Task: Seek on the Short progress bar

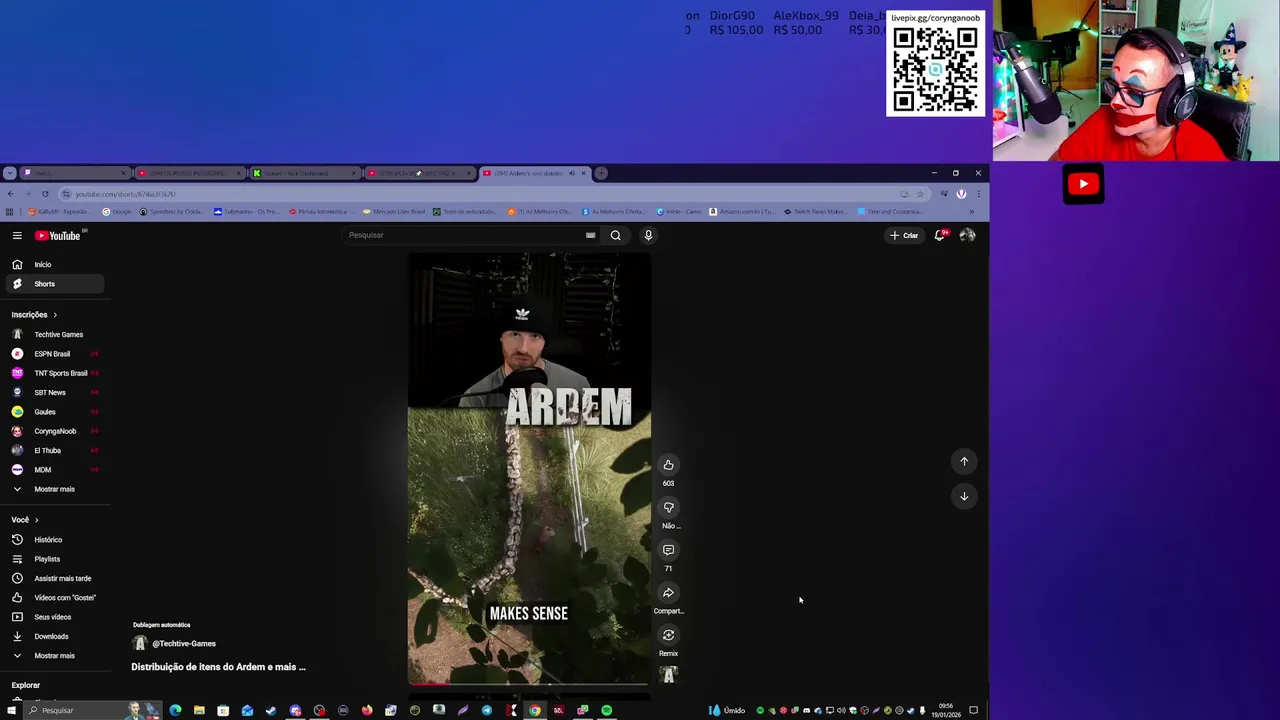Action: coord(529,684)
